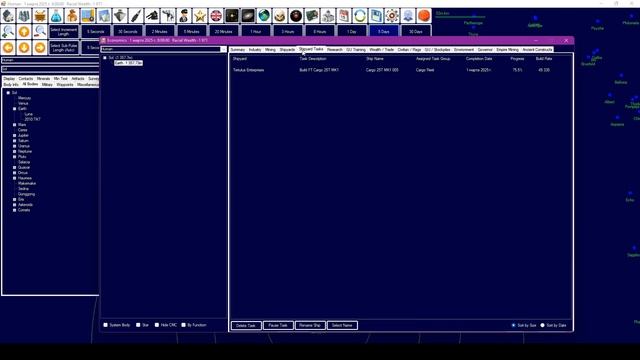Enable the Hide CMC checkbox
The image size is (640, 360).
click(157, 325)
